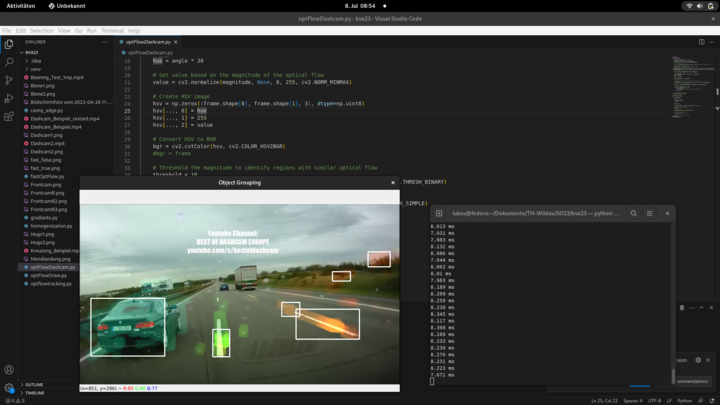Screen dimensions: 720x405
Task: Change line ending via LF status item
Action: coord(669,401)
